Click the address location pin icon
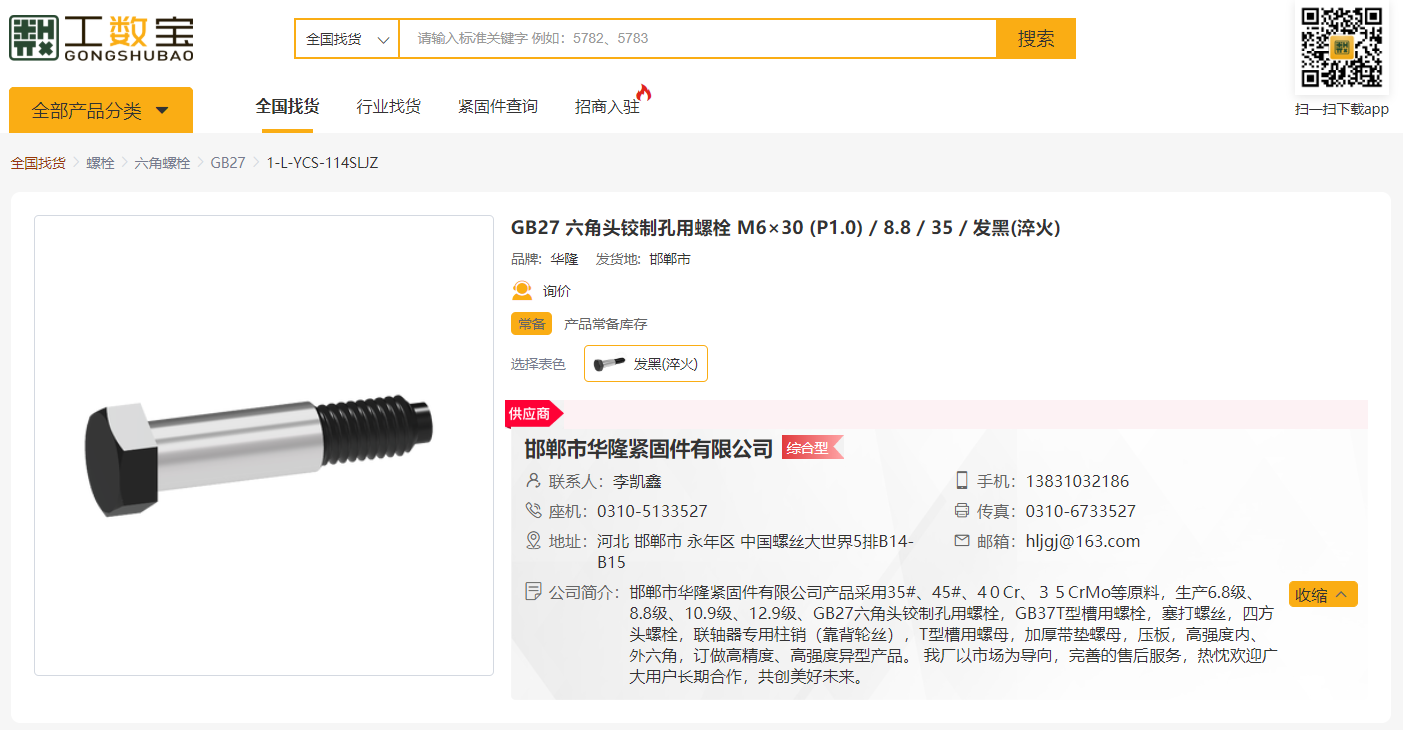 [x=533, y=541]
